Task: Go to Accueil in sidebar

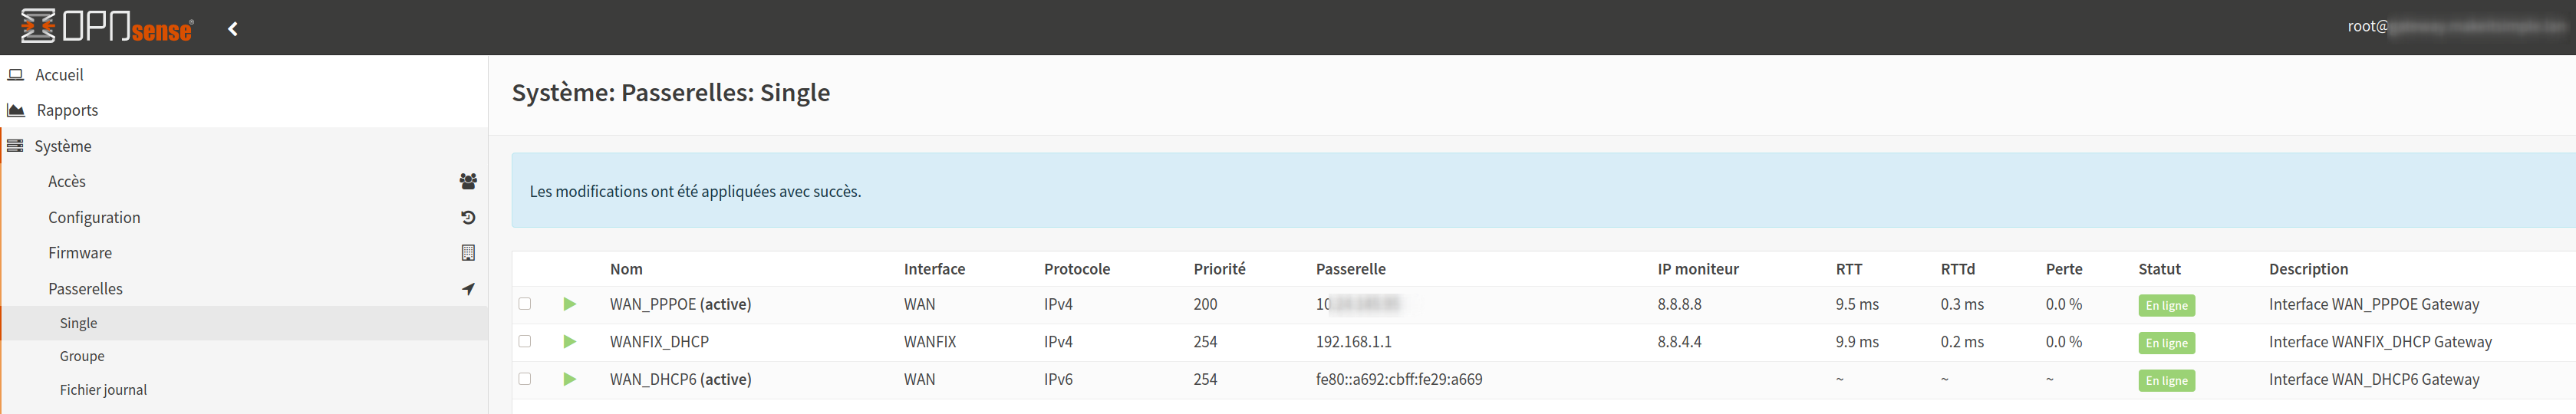Action: coord(59,75)
